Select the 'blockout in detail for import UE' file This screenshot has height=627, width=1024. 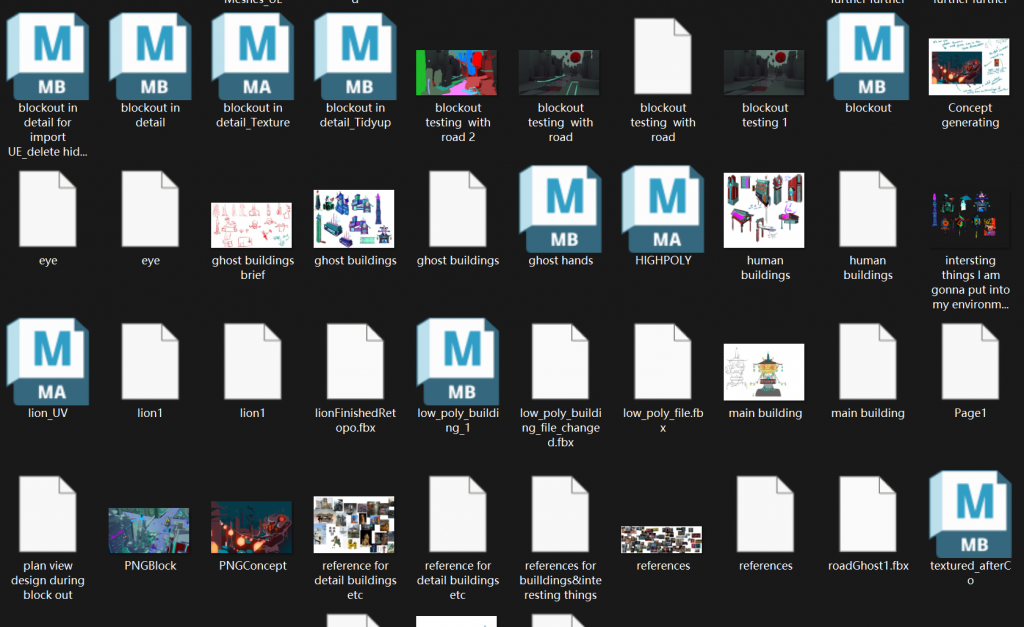pos(47,56)
